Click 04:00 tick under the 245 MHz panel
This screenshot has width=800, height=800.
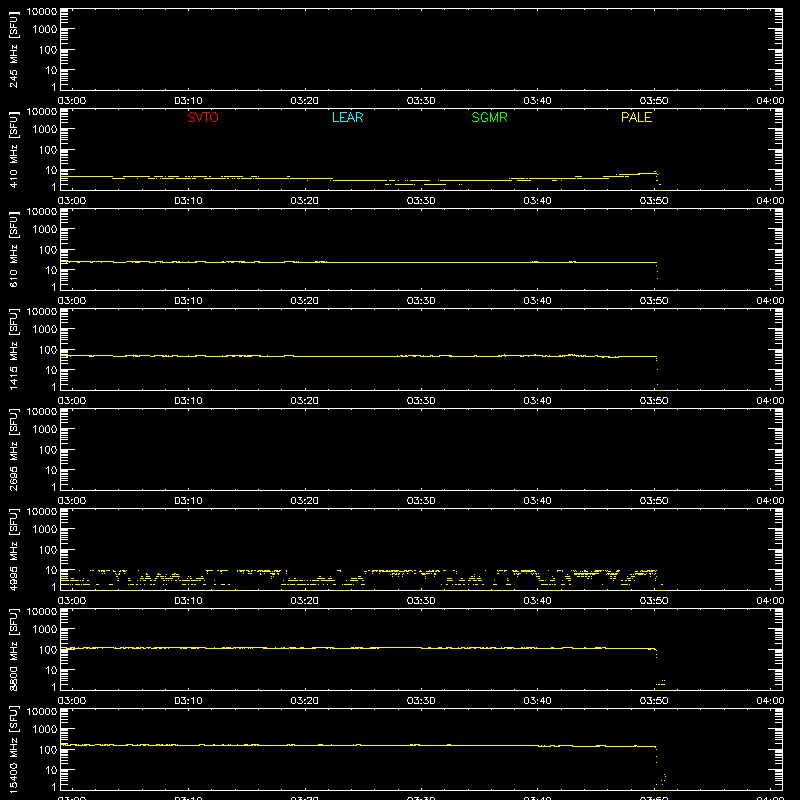[770, 101]
